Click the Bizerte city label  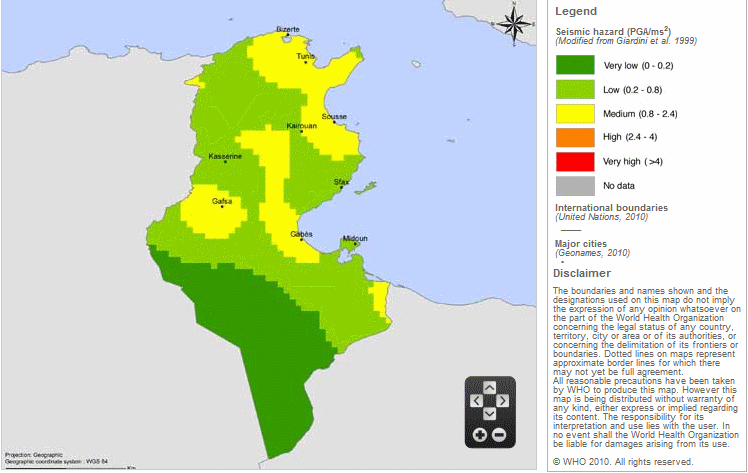pyautogui.click(x=288, y=30)
